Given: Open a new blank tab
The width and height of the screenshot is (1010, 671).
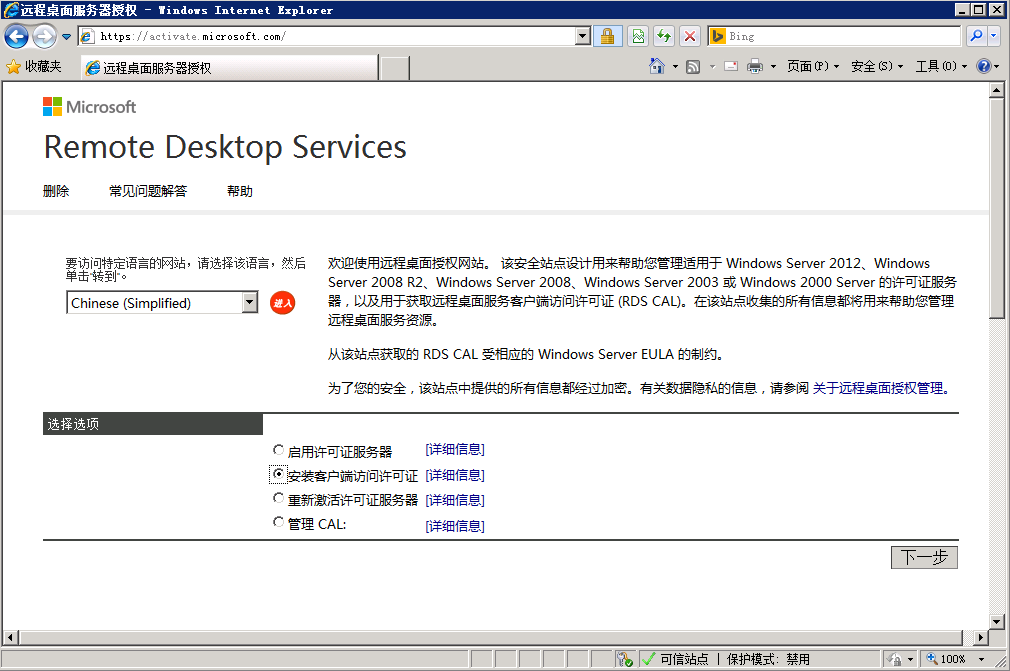Looking at the screenshot, I should click(394, 68).
